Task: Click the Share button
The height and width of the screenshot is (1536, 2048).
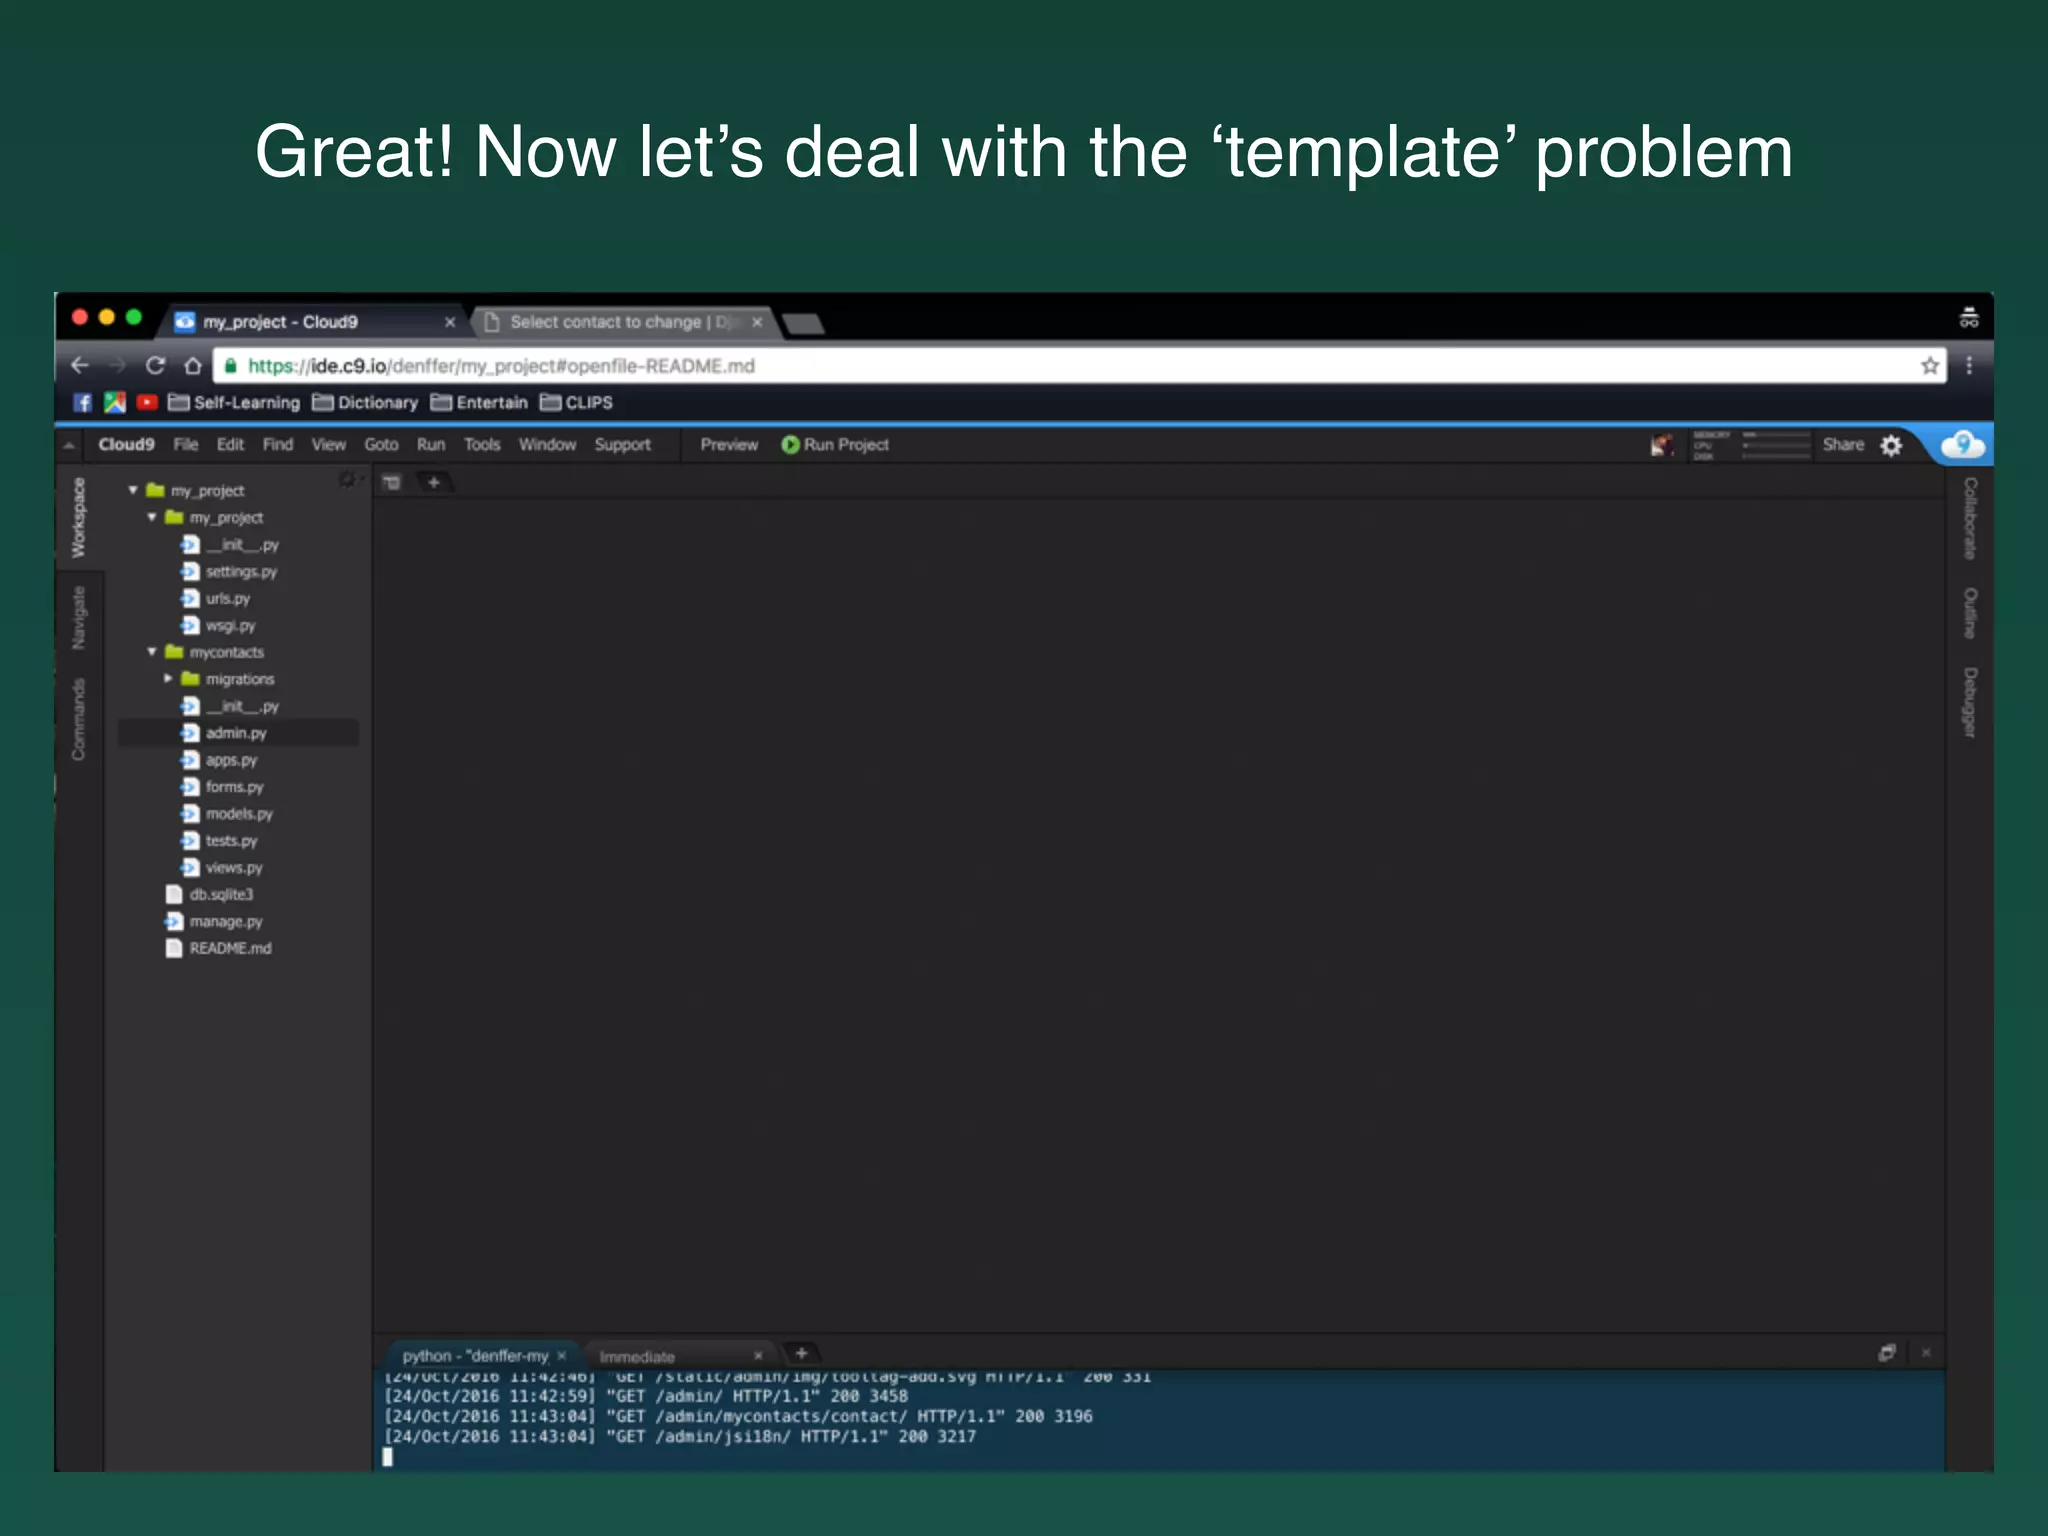Action: coord(1842,445)
